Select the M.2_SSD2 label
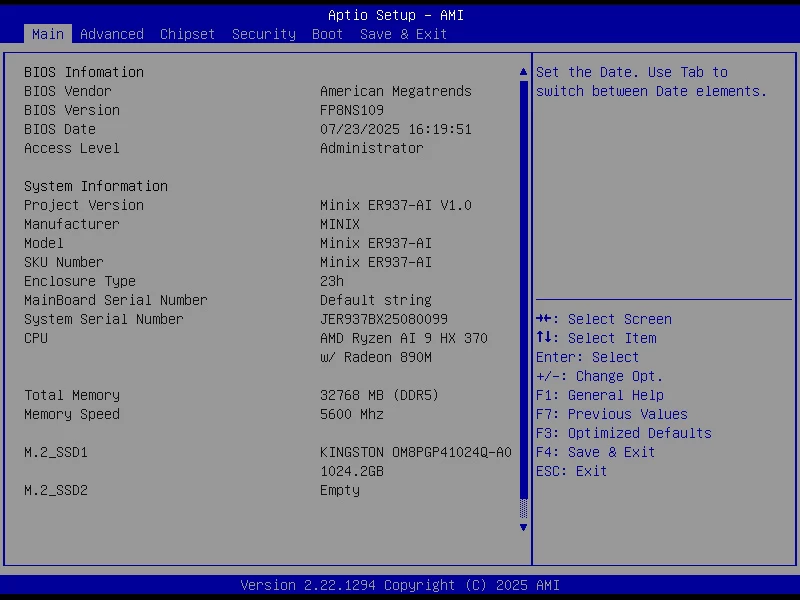The height and width of the screenshot is (600, 800). point(56,490)
